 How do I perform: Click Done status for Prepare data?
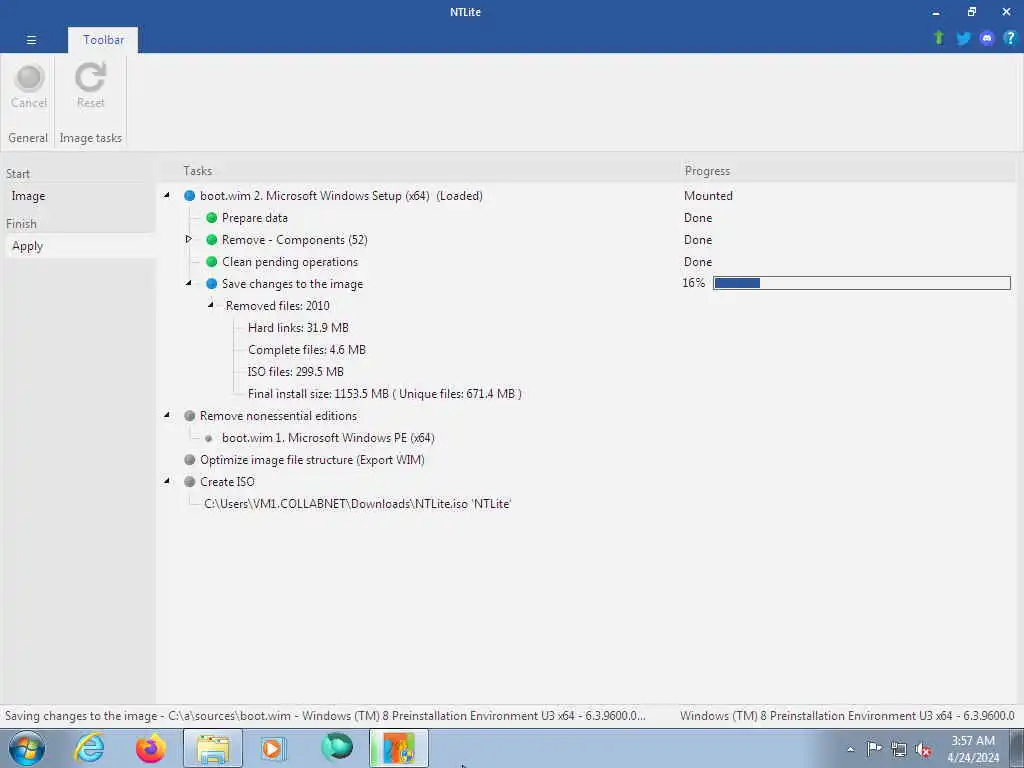(x=697, y=217)
